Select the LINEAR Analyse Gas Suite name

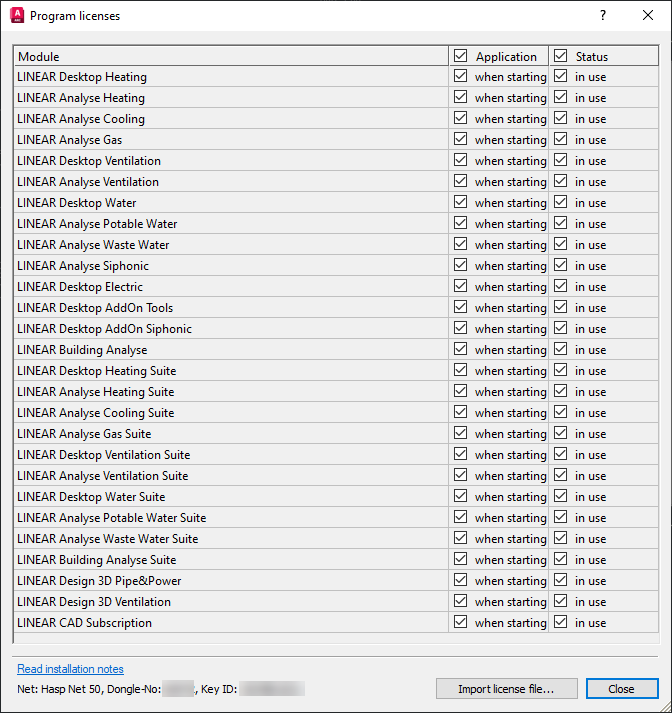point(84,434)
